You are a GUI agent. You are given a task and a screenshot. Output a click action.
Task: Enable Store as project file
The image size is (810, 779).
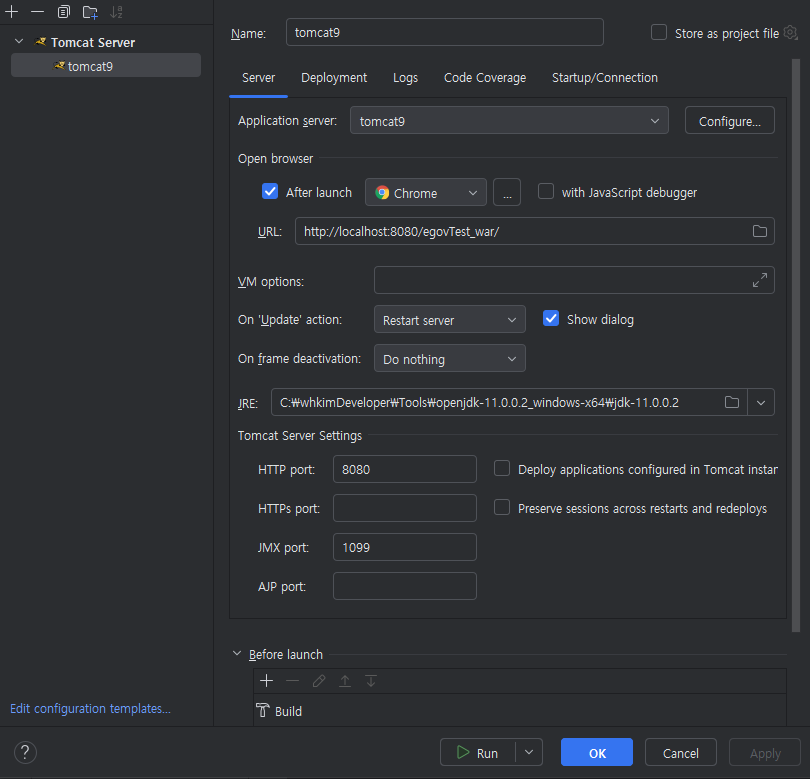coord(659,32)
